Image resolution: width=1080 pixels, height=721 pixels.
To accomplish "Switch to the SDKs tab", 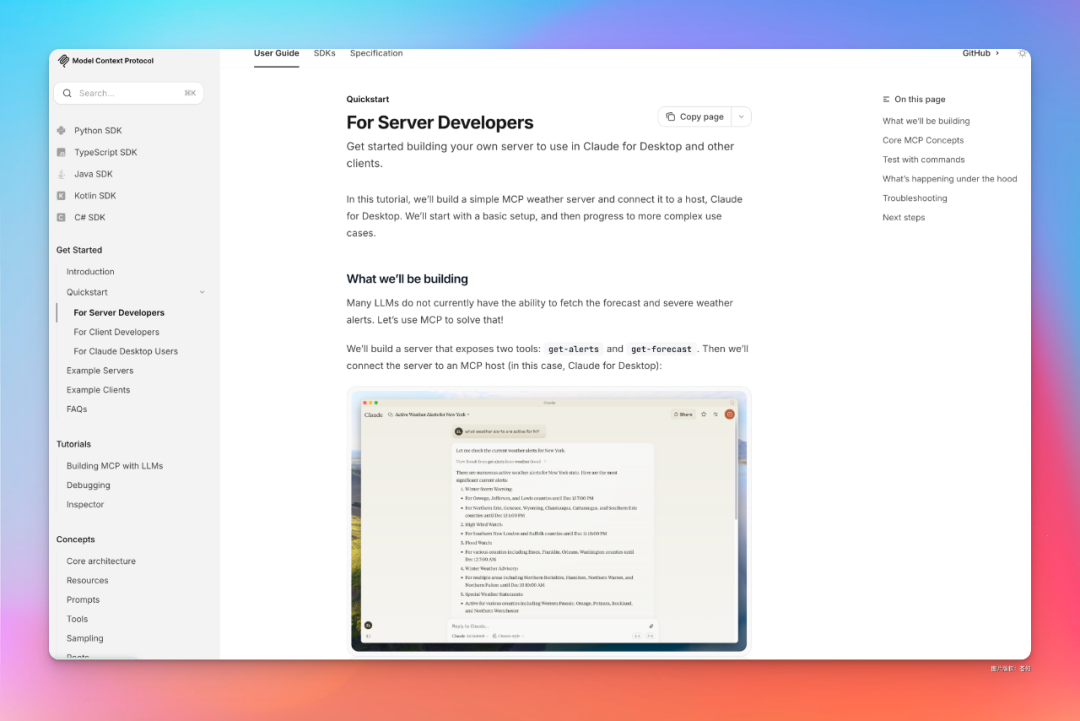I will (x=324, y=53).
